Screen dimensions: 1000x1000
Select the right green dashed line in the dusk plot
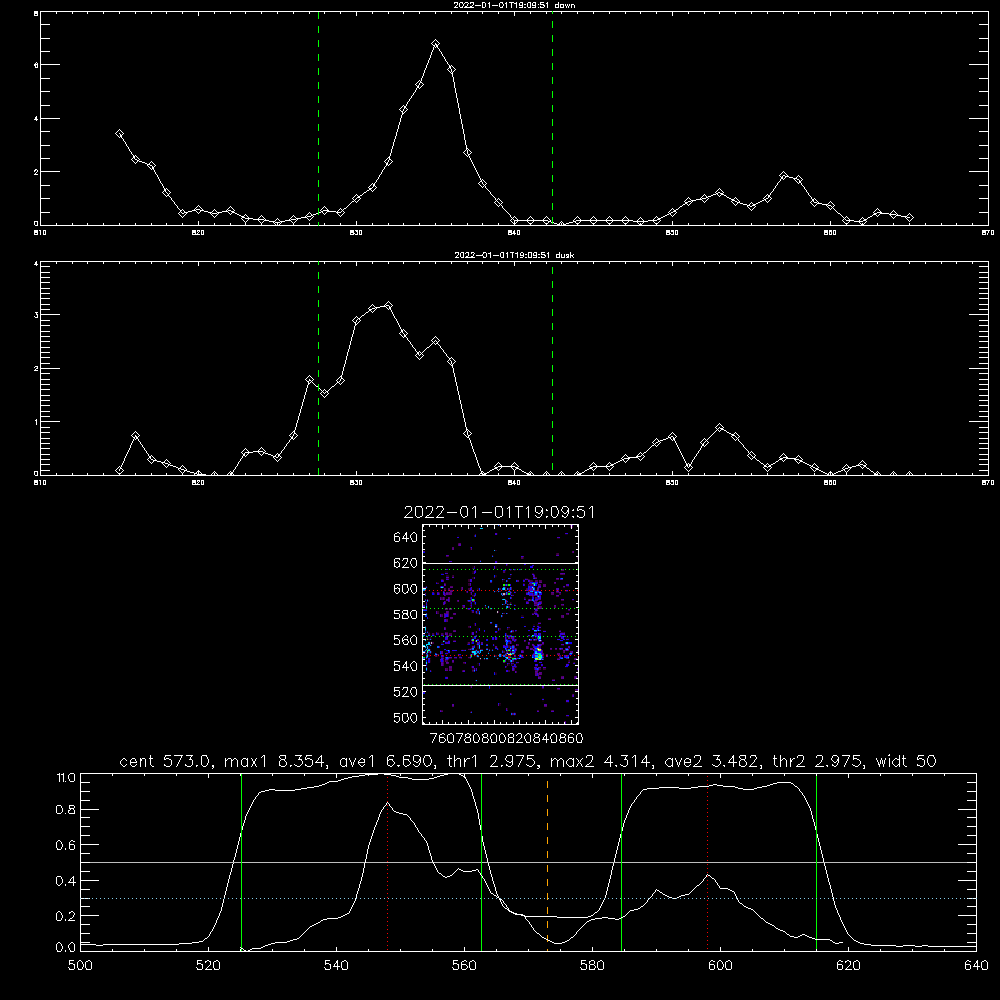552,368
